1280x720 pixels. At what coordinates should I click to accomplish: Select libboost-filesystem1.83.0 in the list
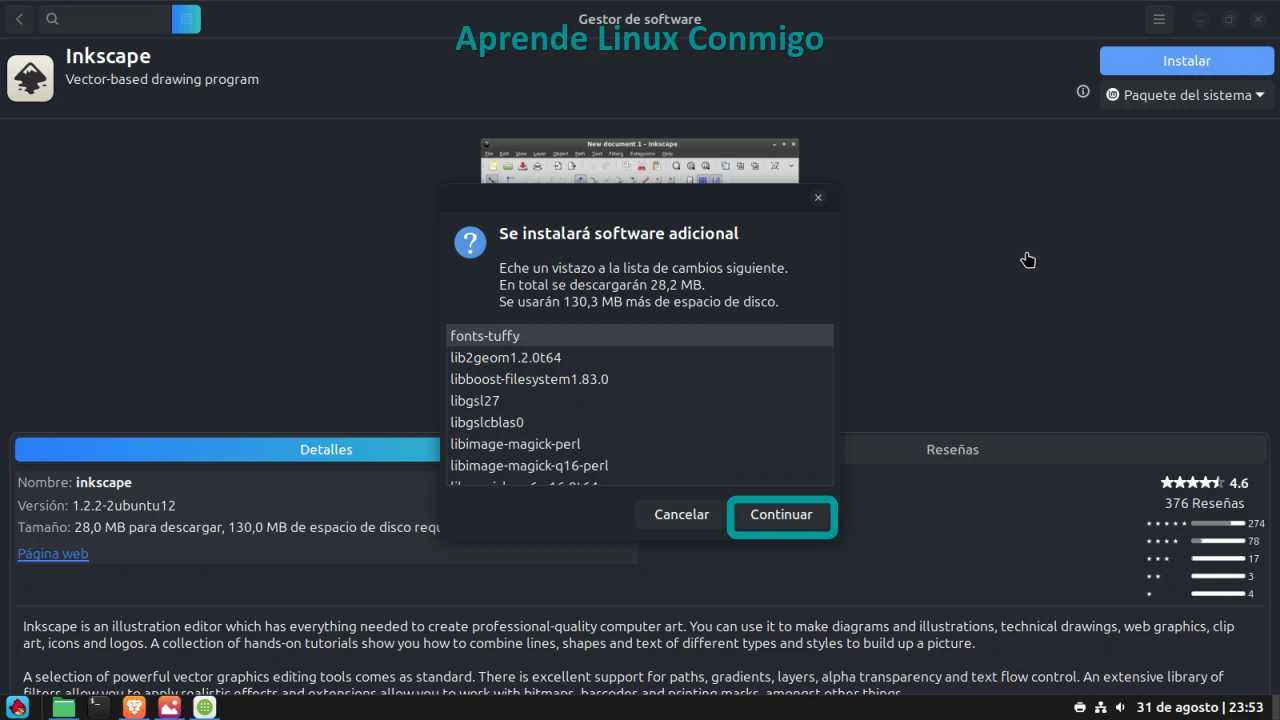639,379
